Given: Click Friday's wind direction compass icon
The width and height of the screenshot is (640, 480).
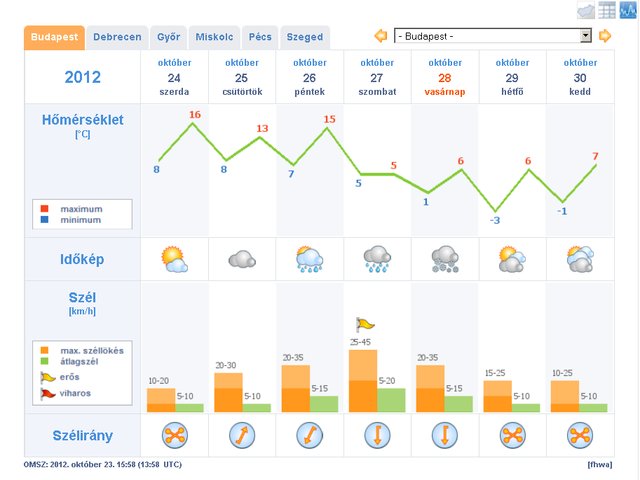Looking at the screenshot, I should (309, 437).
